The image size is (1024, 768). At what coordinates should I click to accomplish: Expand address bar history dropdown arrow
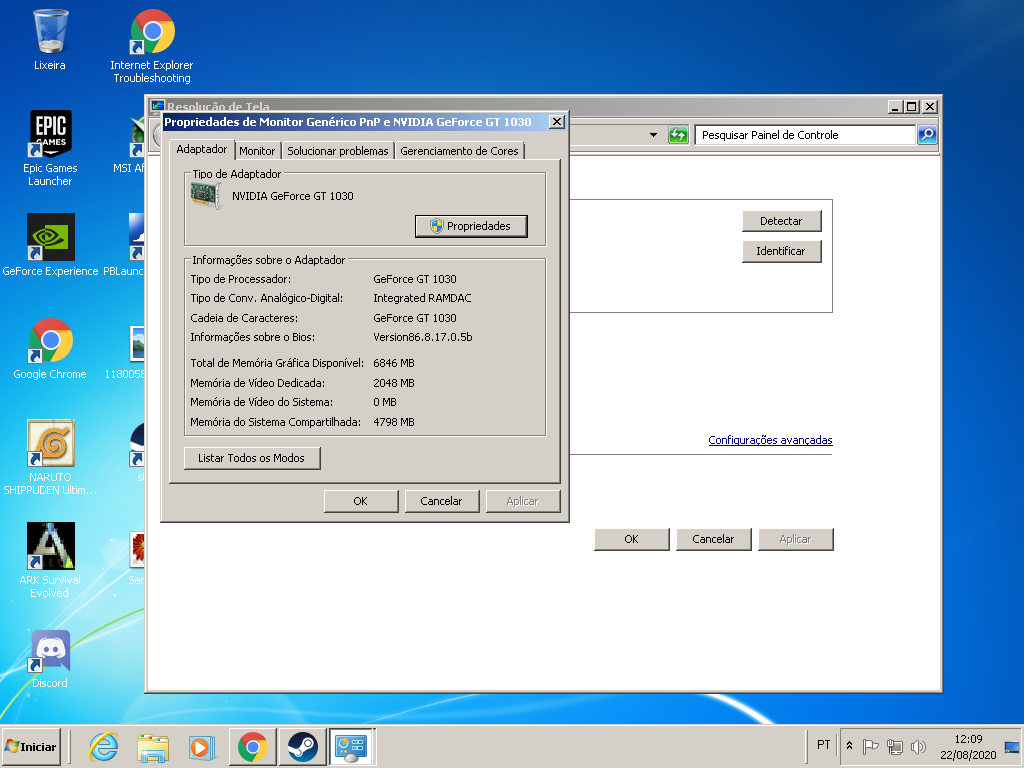click(x=653, y=135)
